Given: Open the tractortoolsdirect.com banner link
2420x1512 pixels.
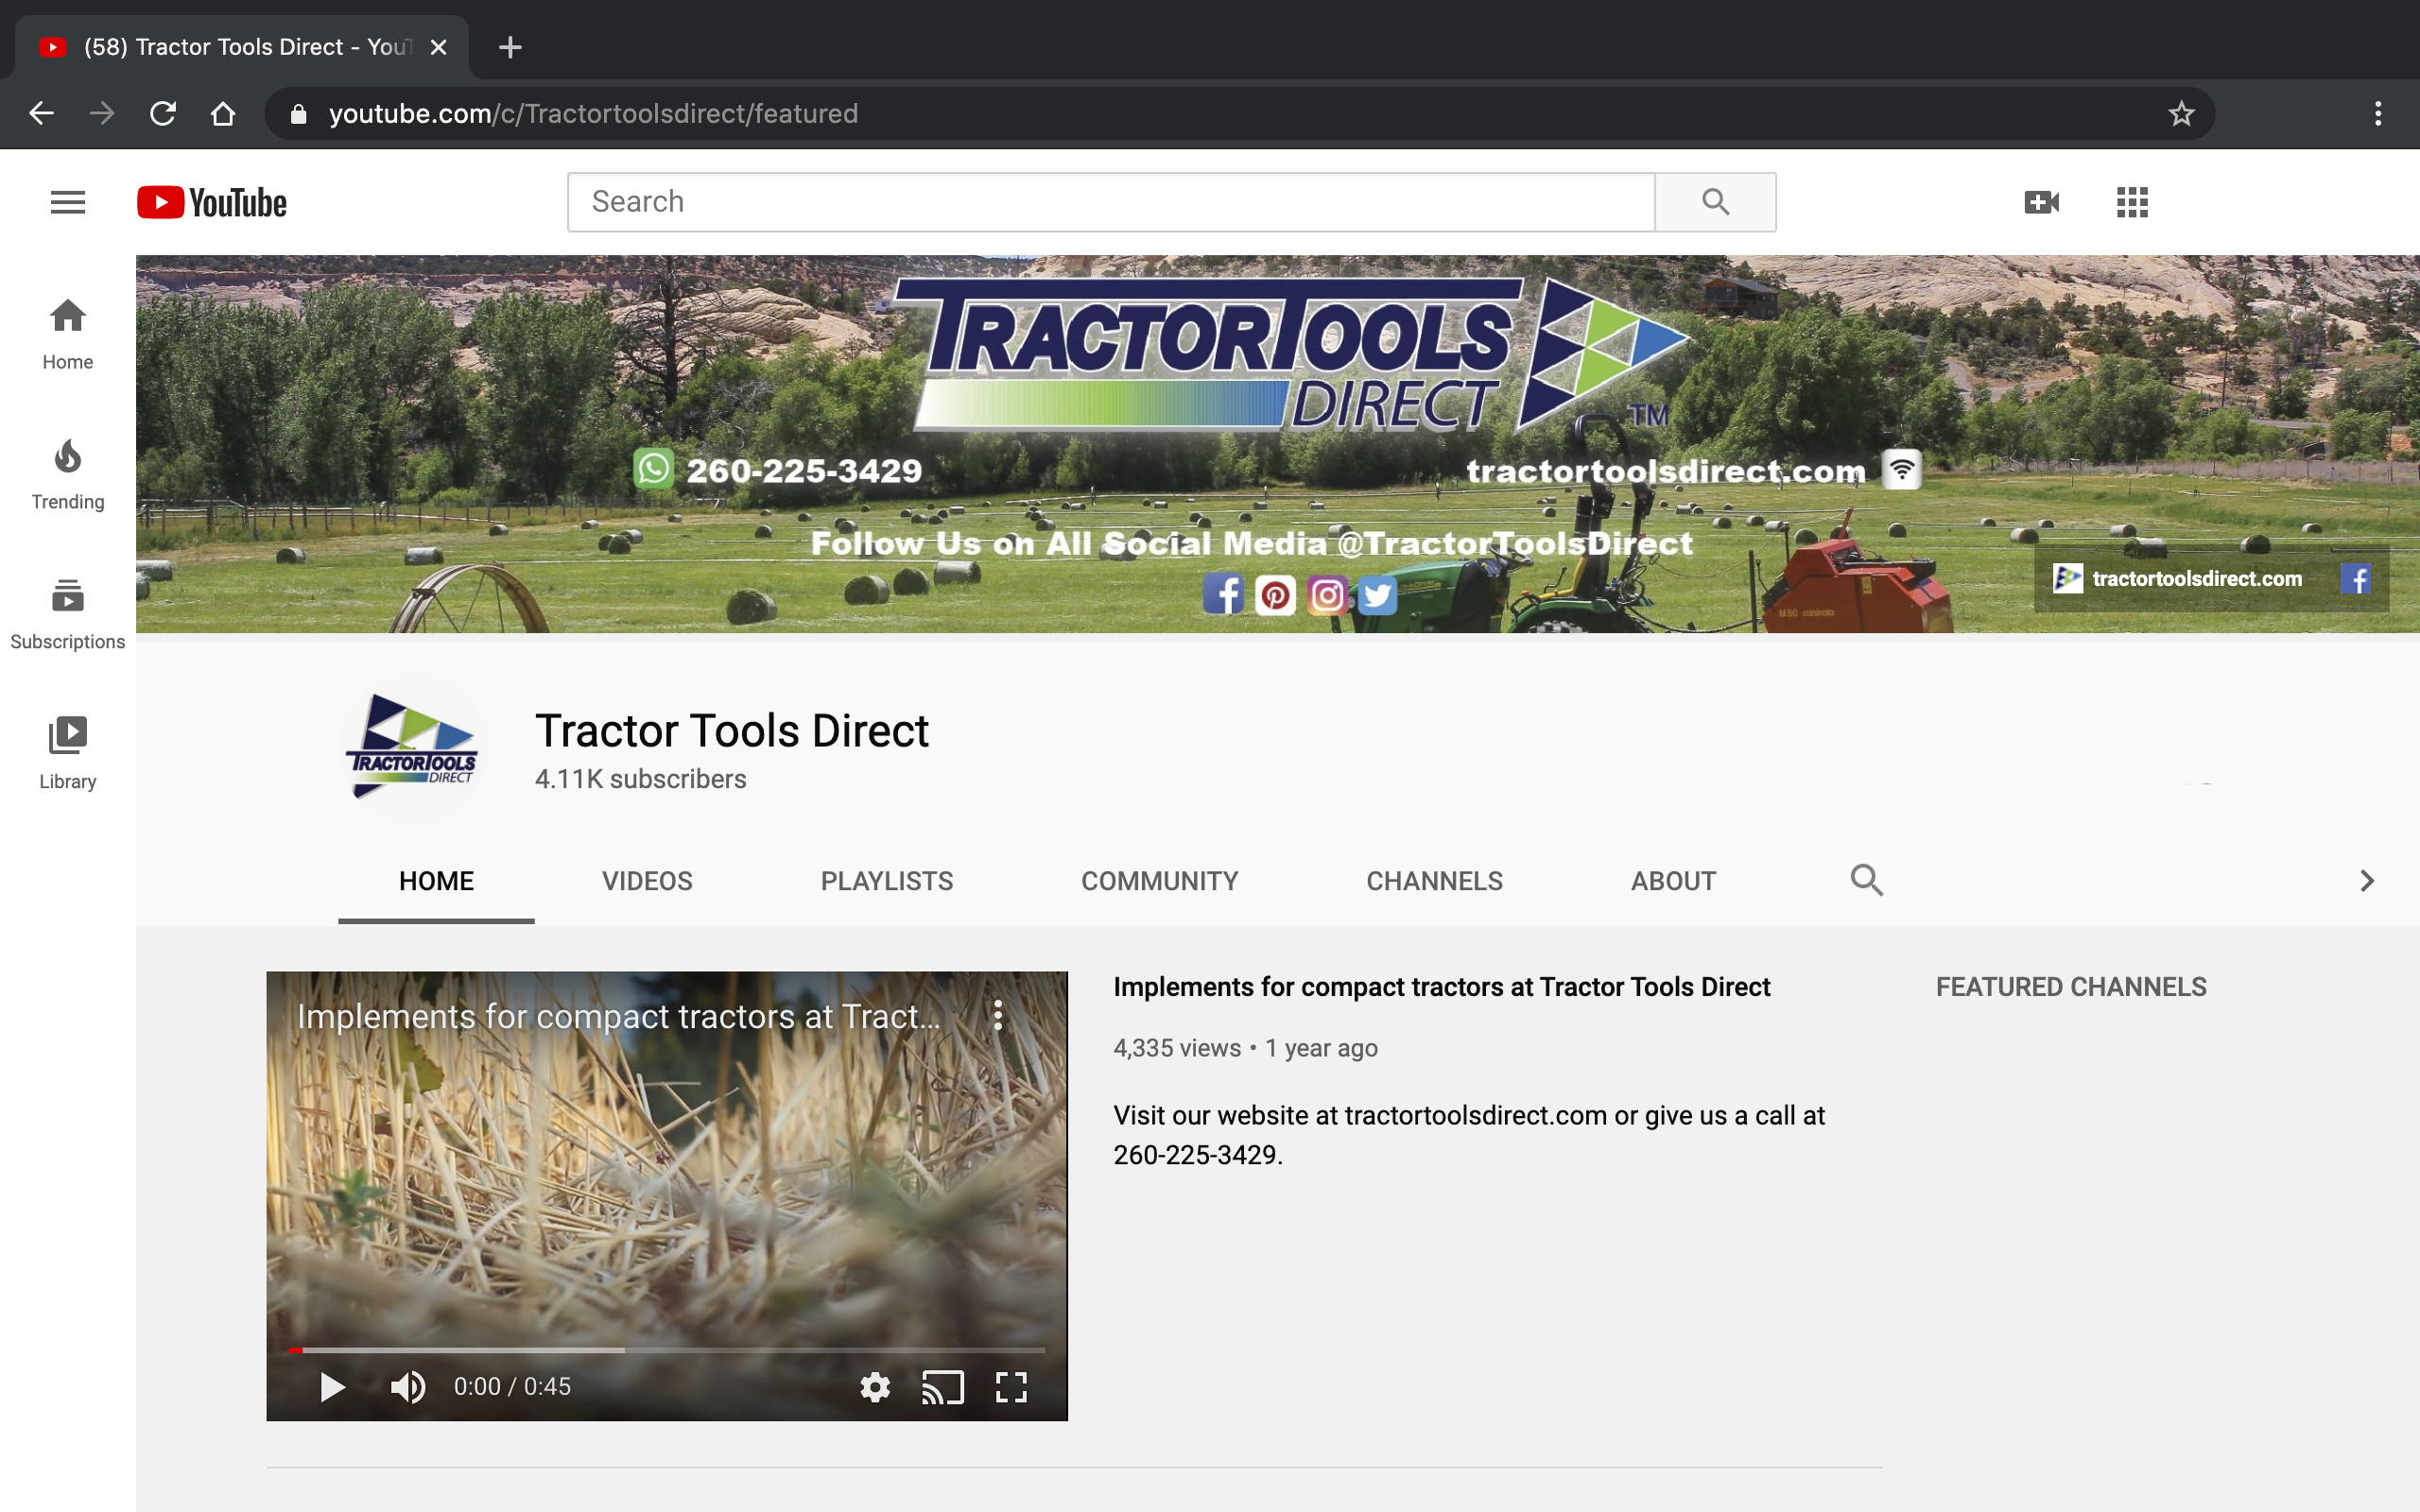Looking at the screenshot, I should tap(2177, 579).
